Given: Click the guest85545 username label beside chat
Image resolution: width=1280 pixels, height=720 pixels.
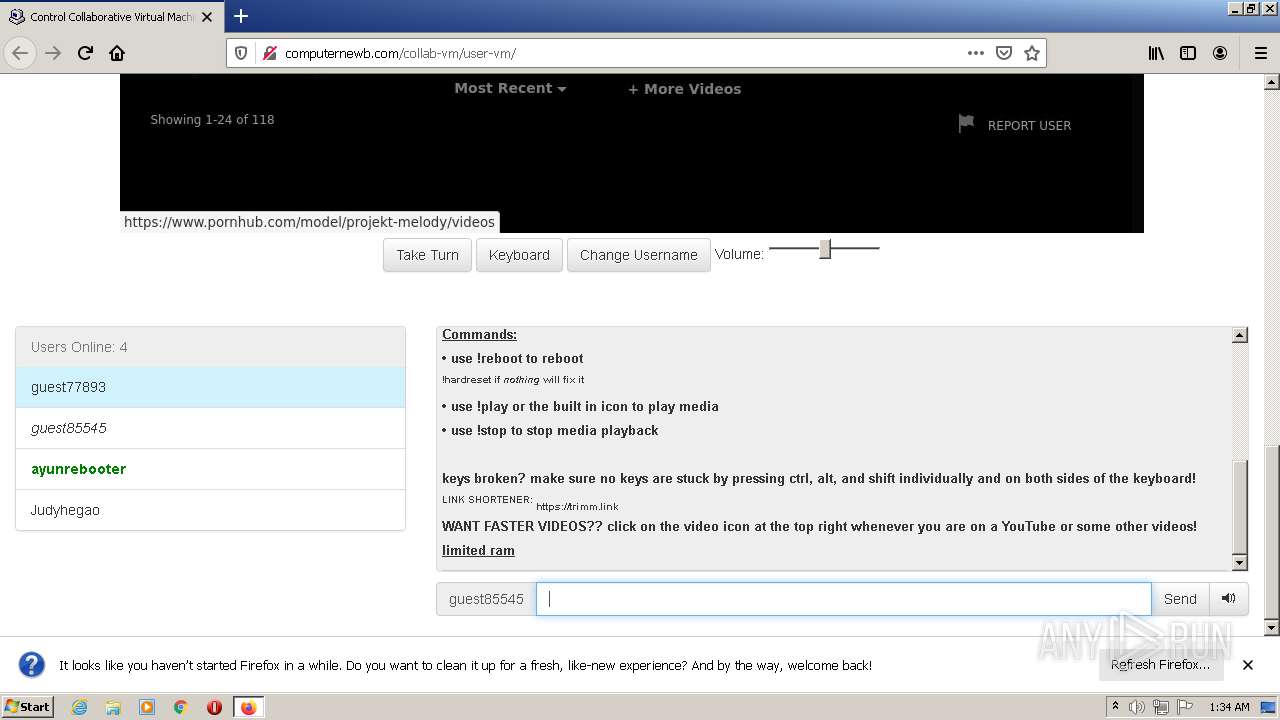Looking at the screenshot, I should click(486, 599).
